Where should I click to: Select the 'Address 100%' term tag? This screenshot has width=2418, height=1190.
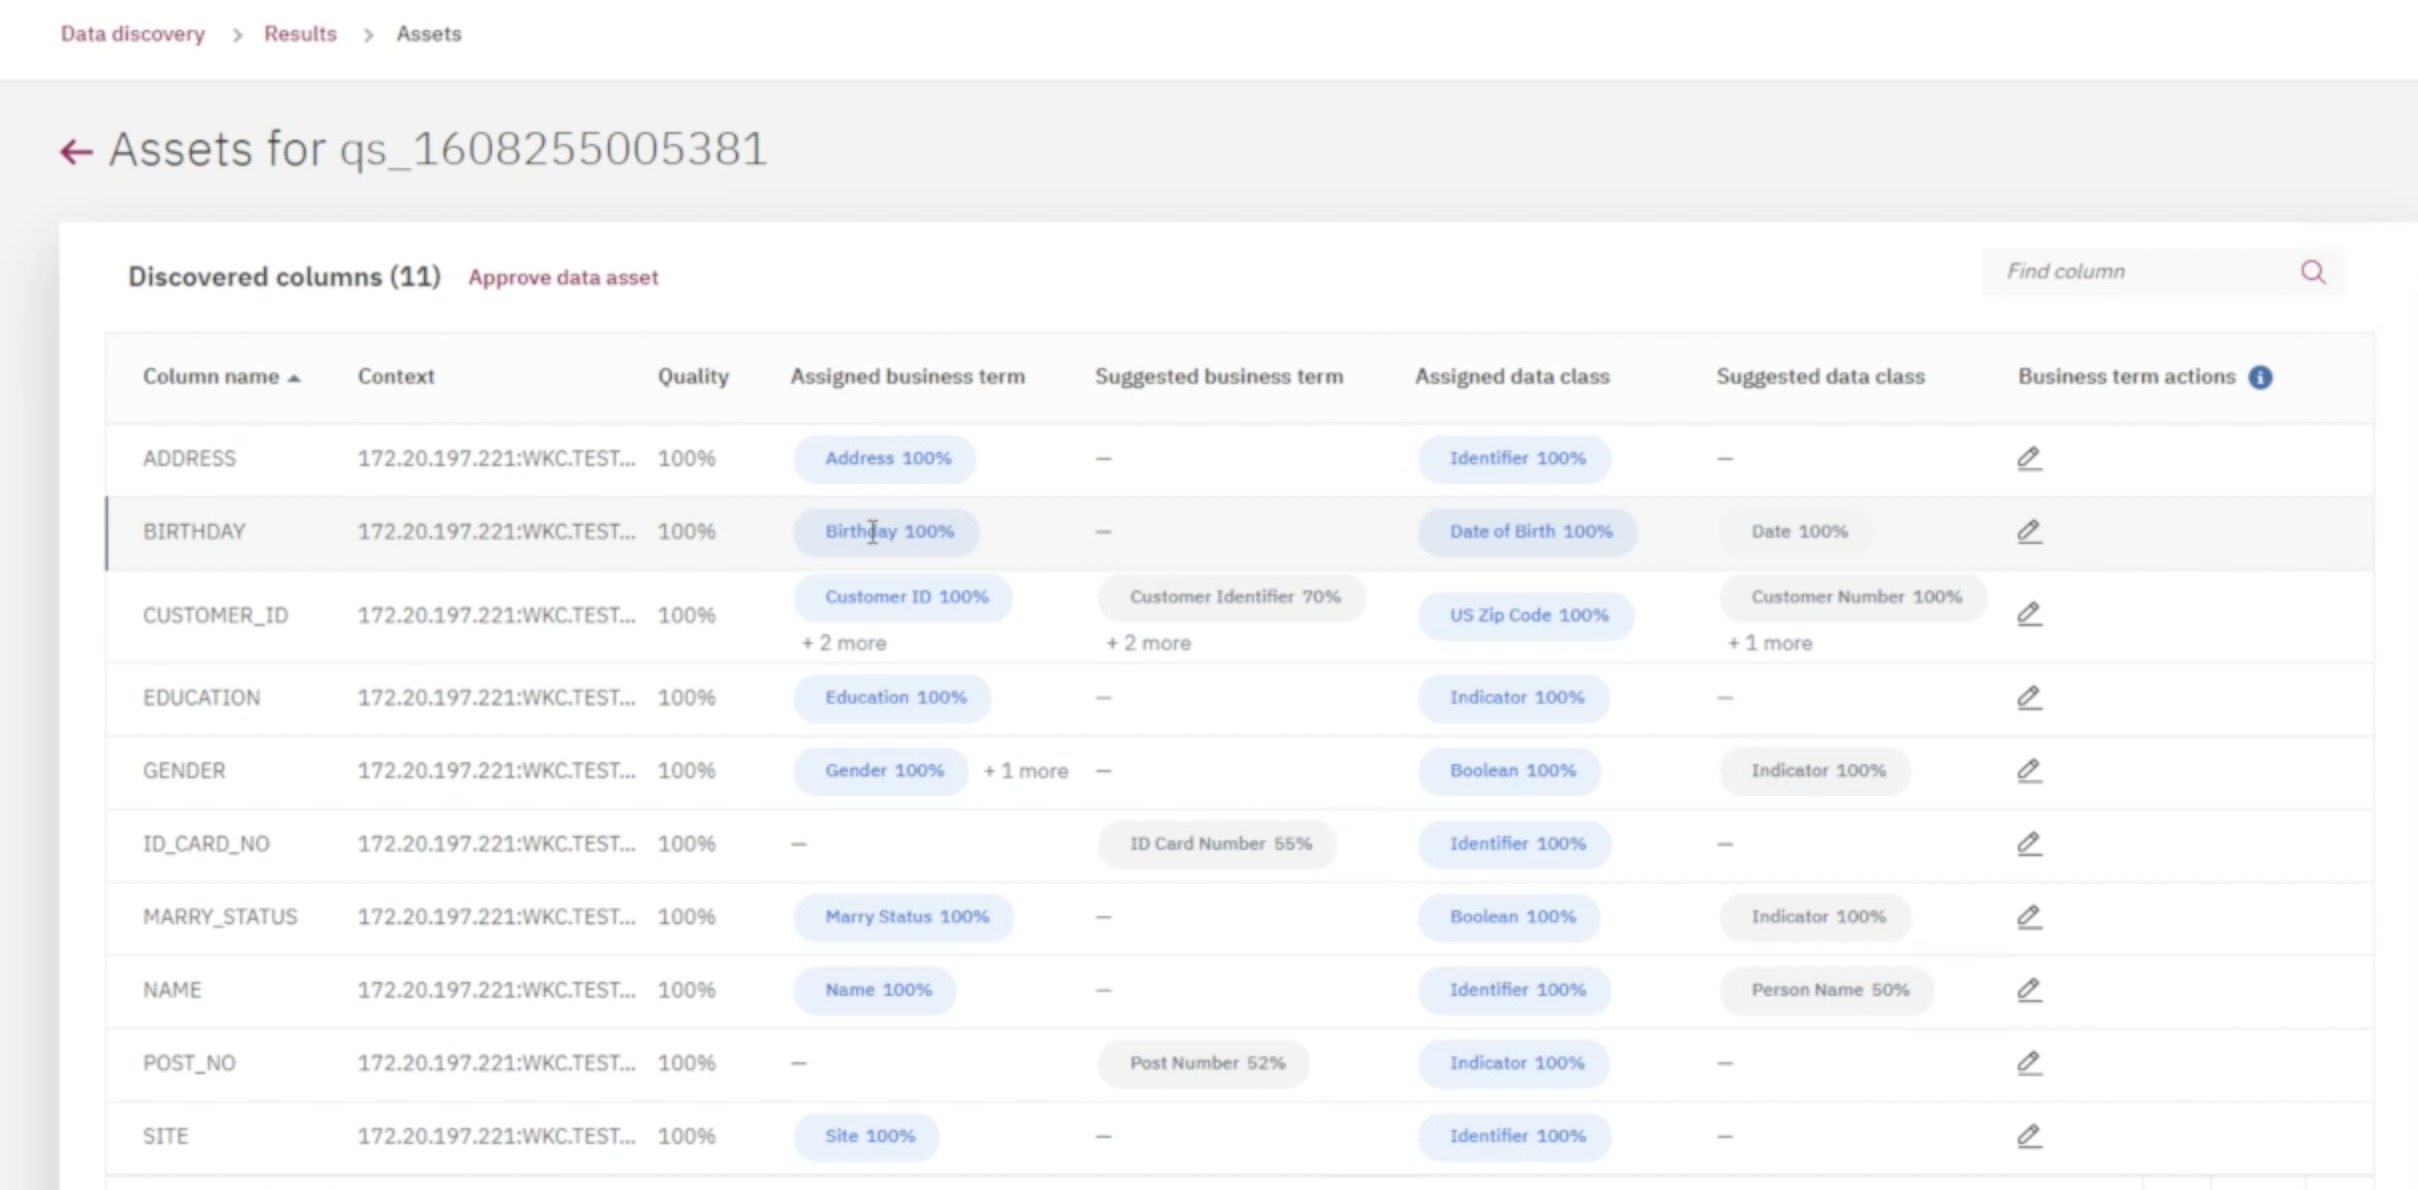885,459
